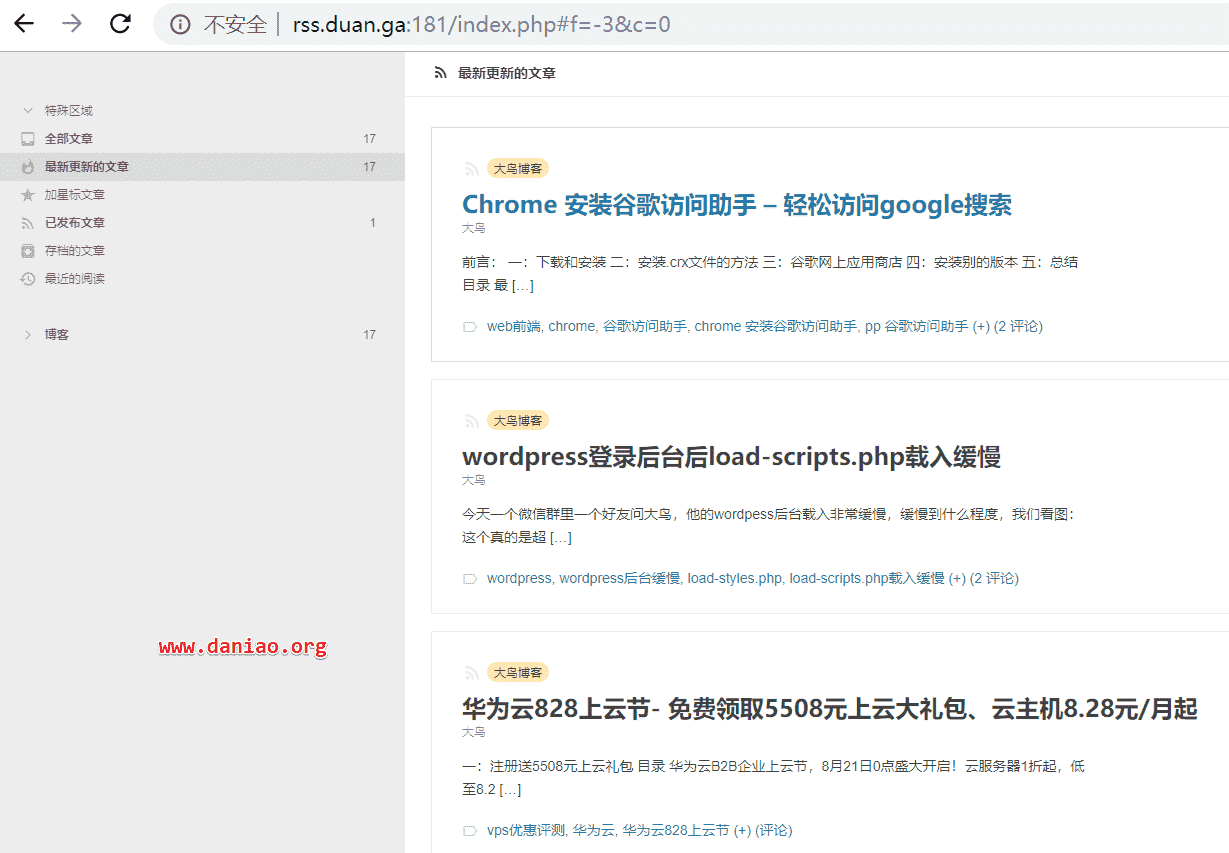This screenshot has width=1229, height=853.
Task: Open 最近的阅读 in the sidebar
Action: tap(75, 279)
